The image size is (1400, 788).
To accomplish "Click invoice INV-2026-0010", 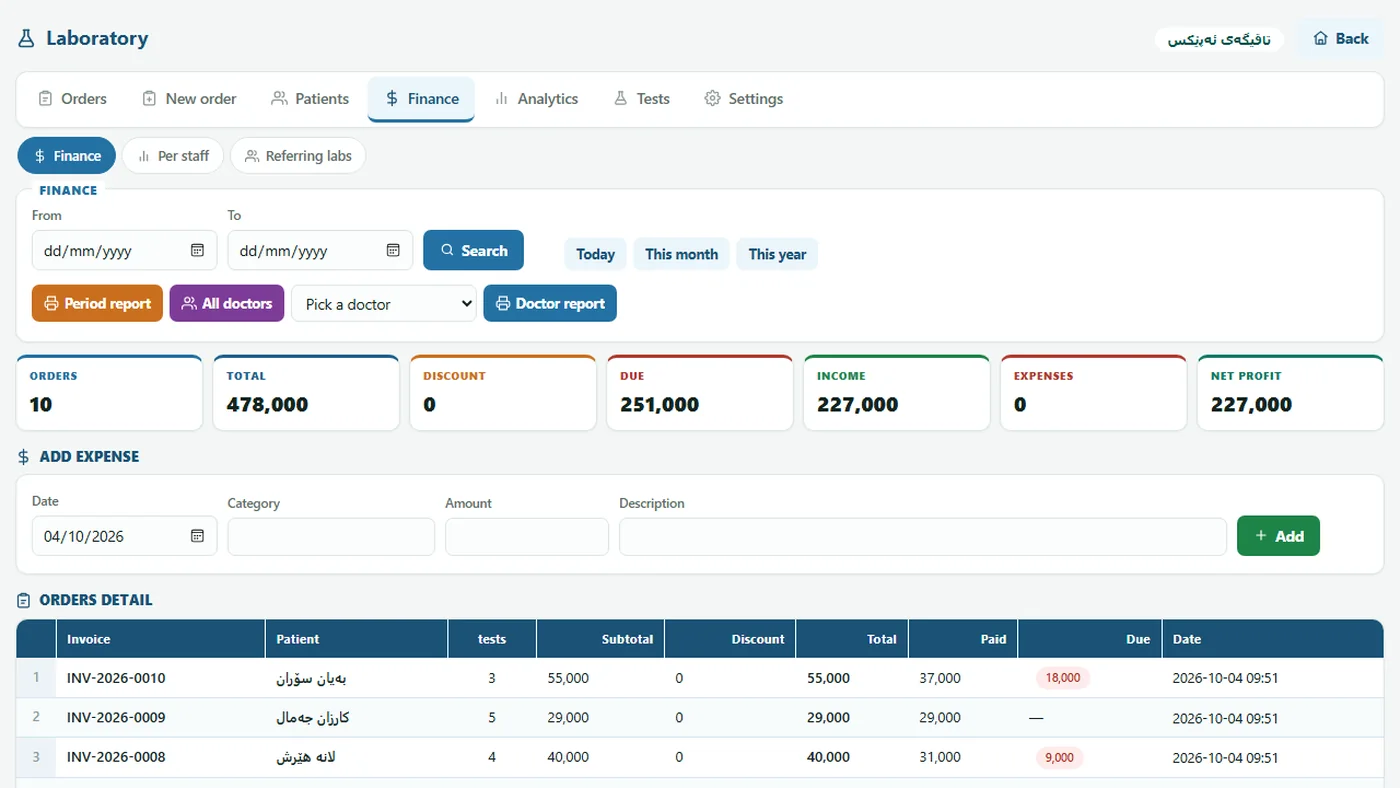I will [116, 678].
